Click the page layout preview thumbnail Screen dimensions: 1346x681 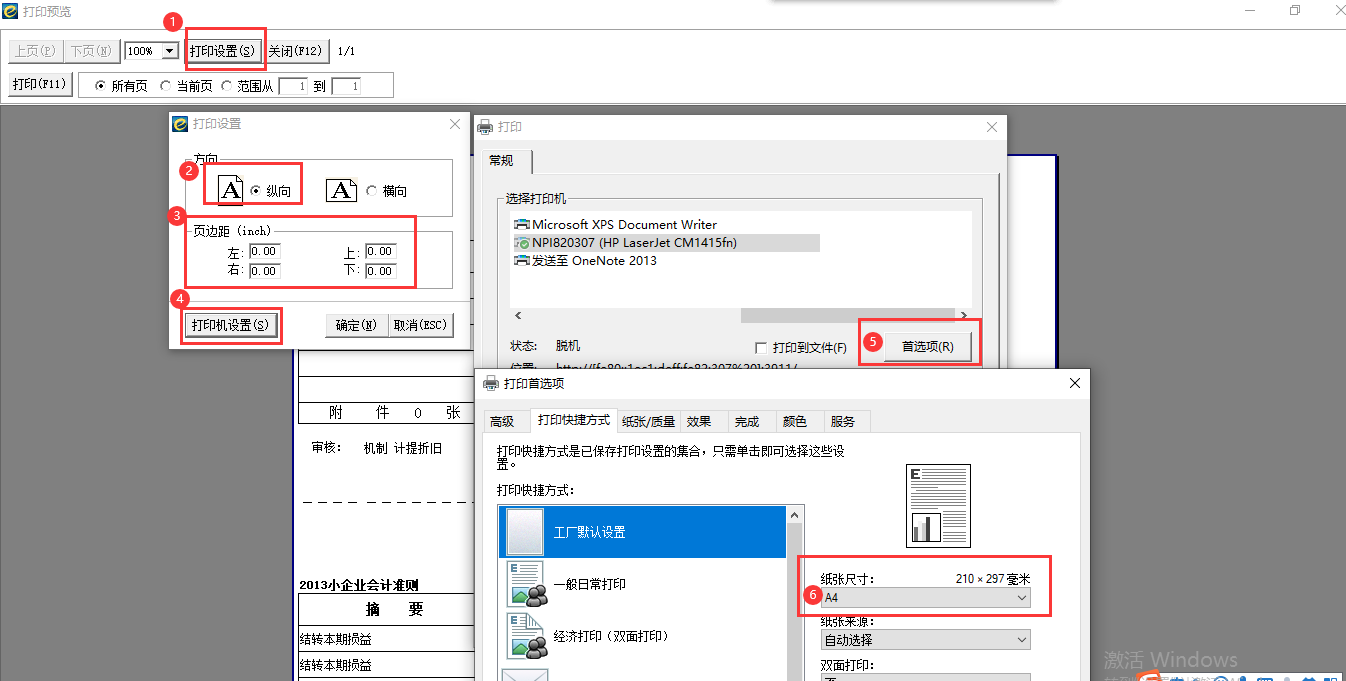(938, 506)
